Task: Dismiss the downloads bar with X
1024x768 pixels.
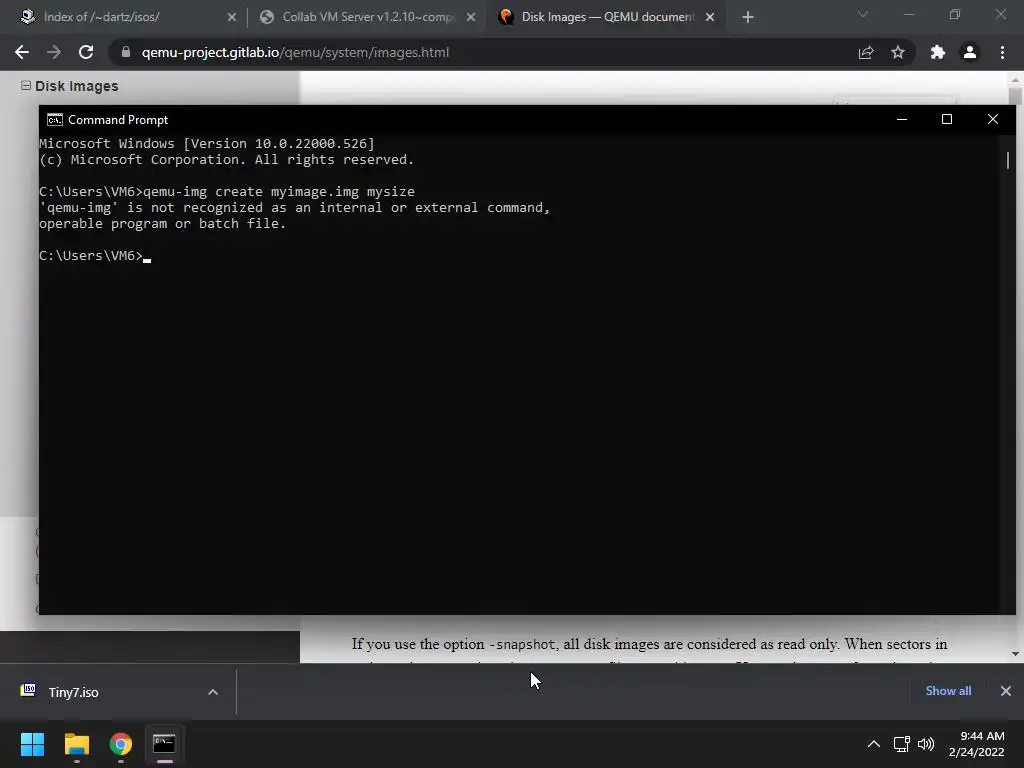Action: [x=1006, y=691]
